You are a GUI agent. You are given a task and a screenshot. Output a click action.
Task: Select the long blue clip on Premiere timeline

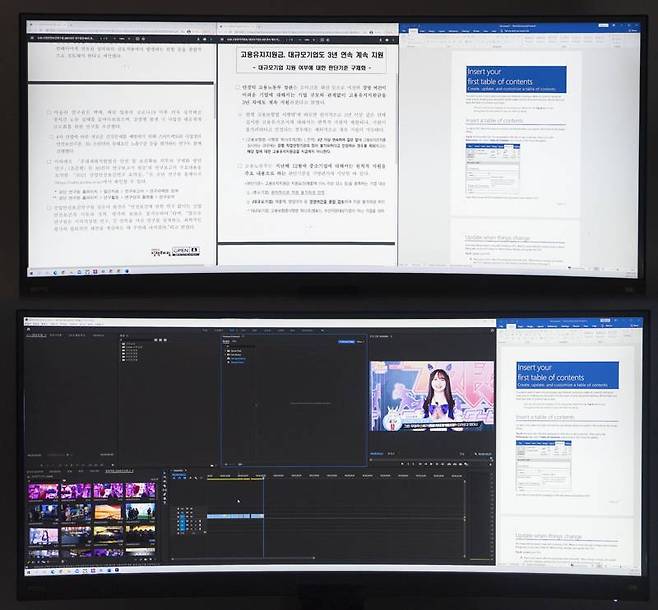[x=229, y=516]
